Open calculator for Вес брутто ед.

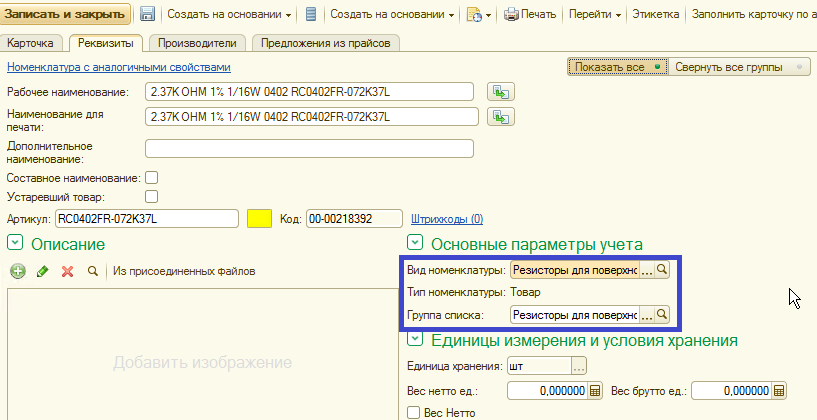tap(779, 391)
